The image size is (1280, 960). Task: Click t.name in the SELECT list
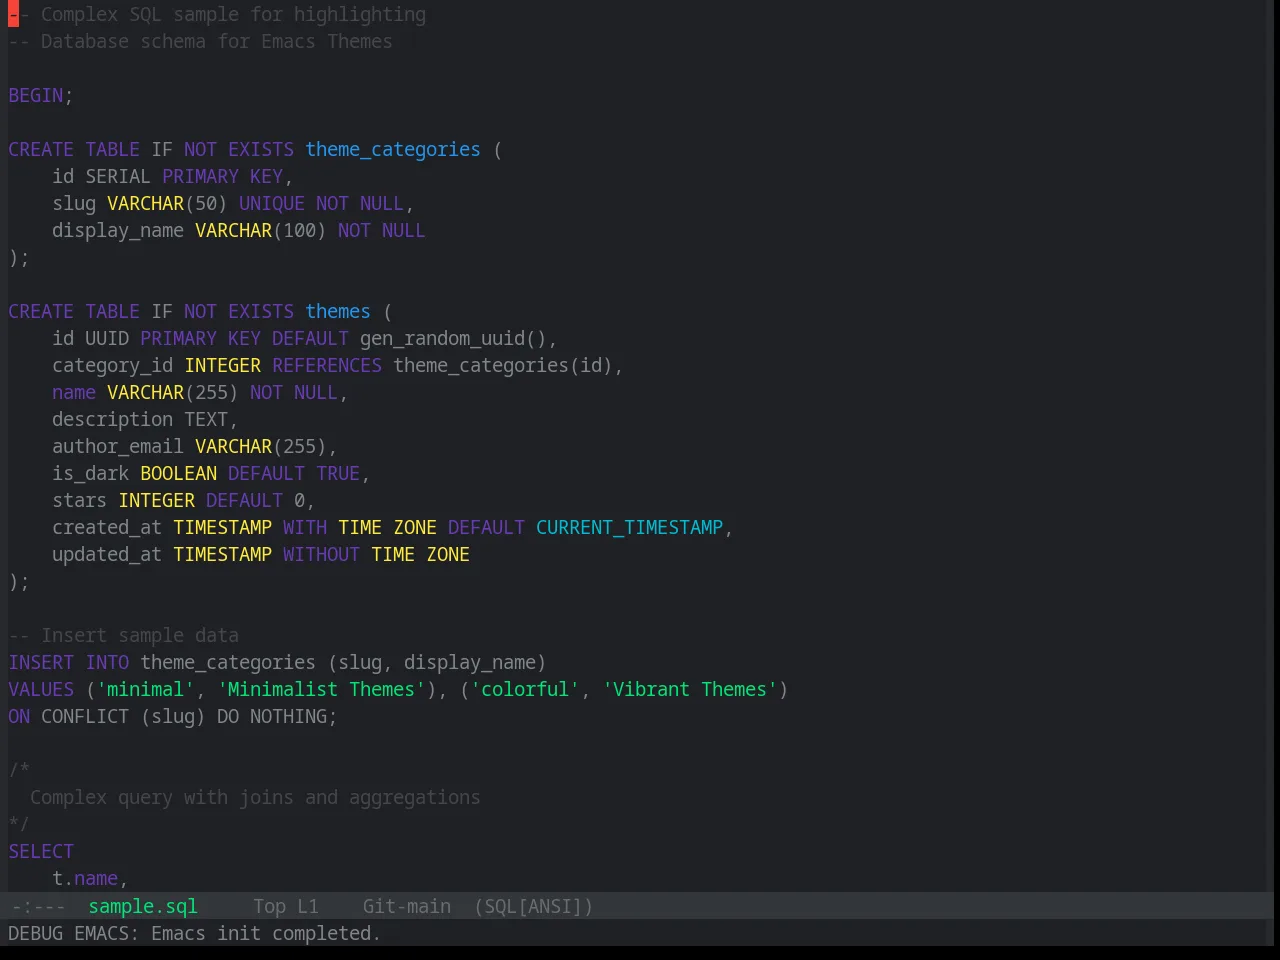coord(85,878)
